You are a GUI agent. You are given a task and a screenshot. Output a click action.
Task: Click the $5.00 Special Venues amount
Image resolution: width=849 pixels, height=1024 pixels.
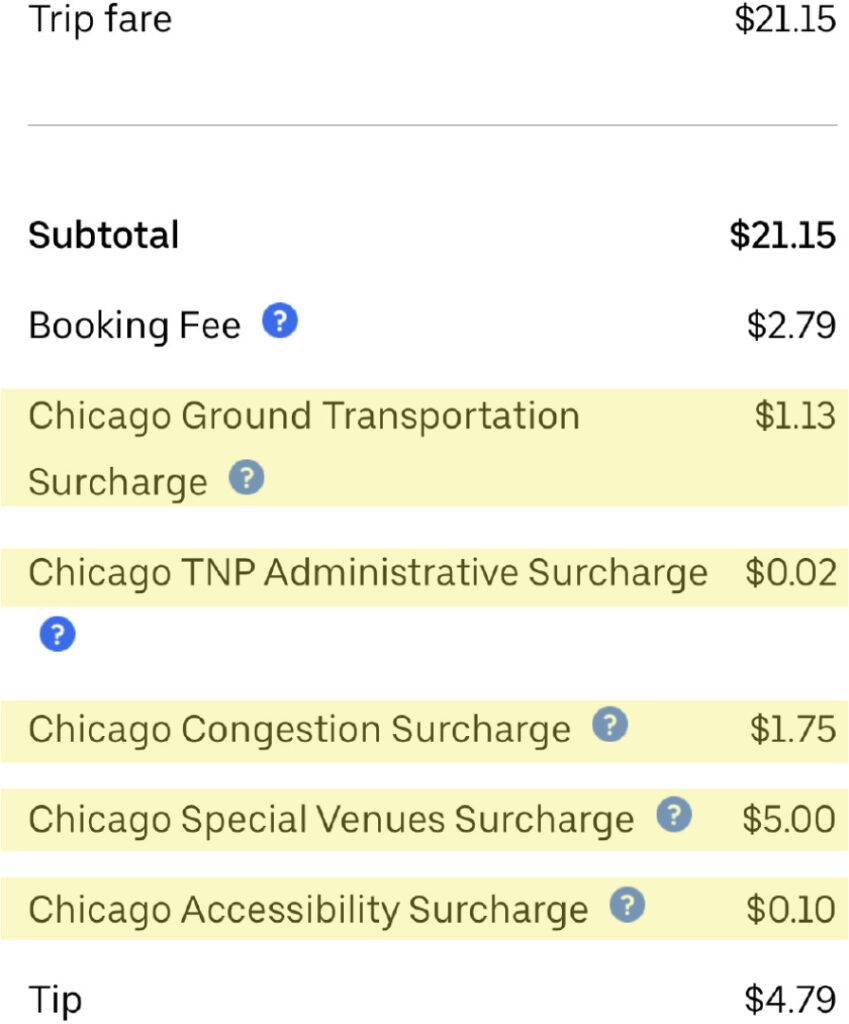[x=788, y=820]
